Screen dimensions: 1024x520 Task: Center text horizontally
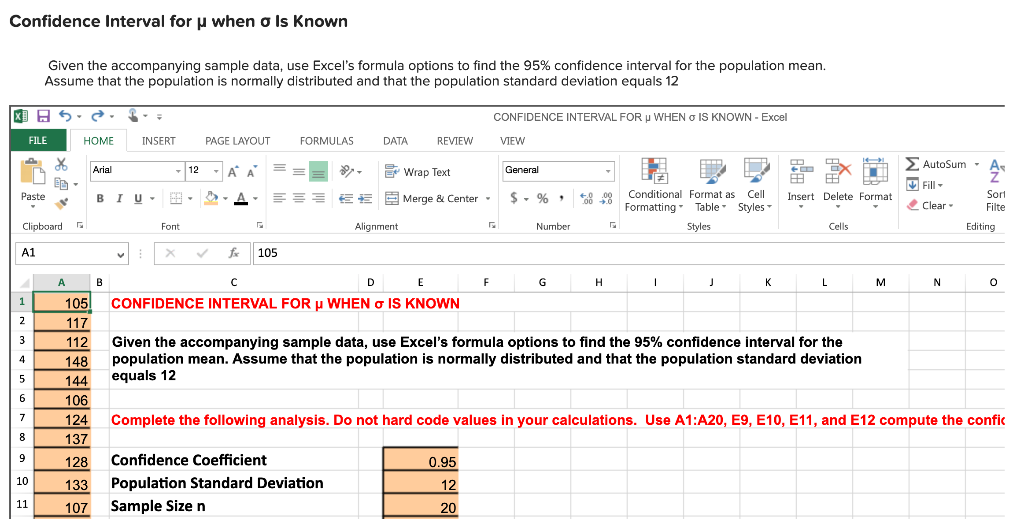pos(298,199)
